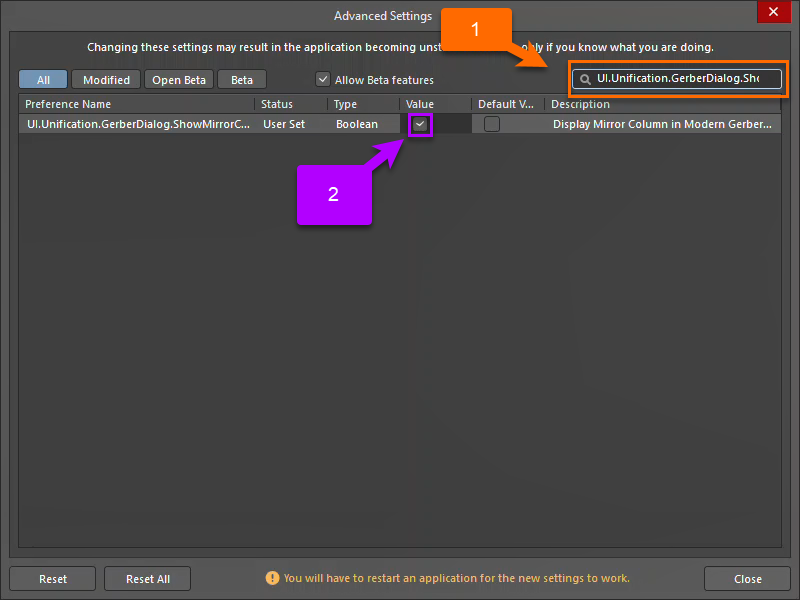The height and width of the screenshot is (600, 800).
Task: Click the User Set status cell
Action: pyautogui.click(x=284, y=124)
